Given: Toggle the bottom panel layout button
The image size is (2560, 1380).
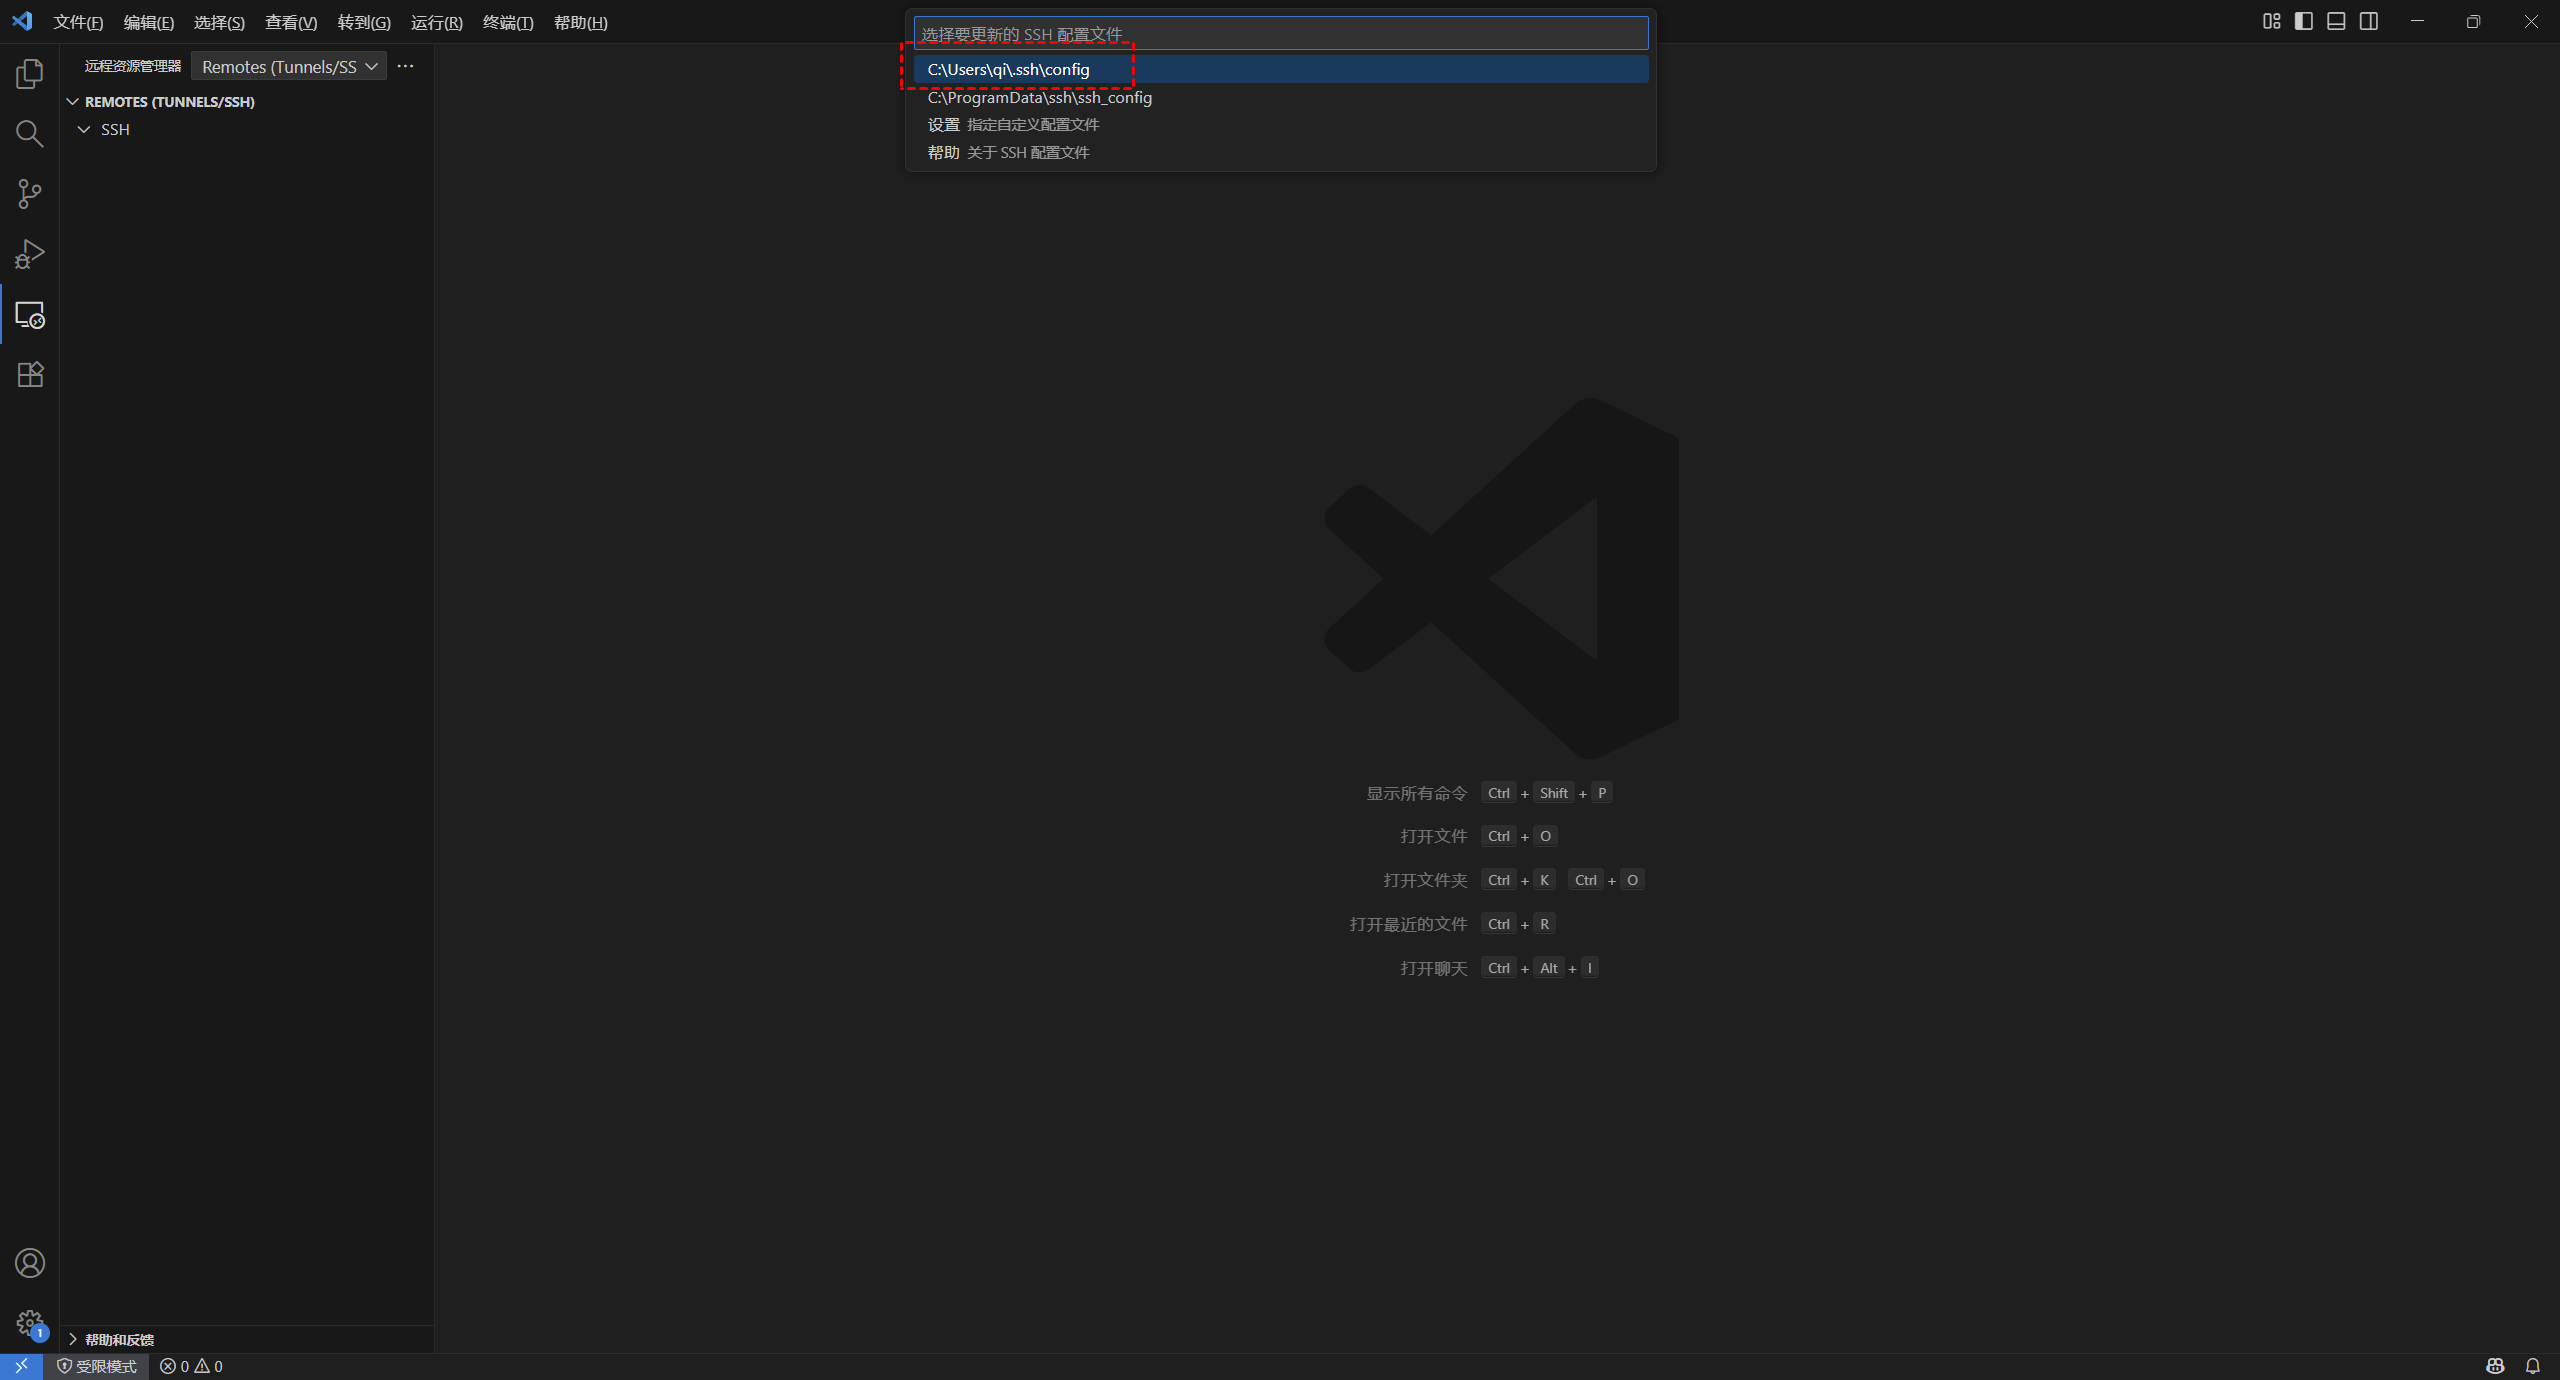Looking at the screenshot, I should coord(2336,22).
